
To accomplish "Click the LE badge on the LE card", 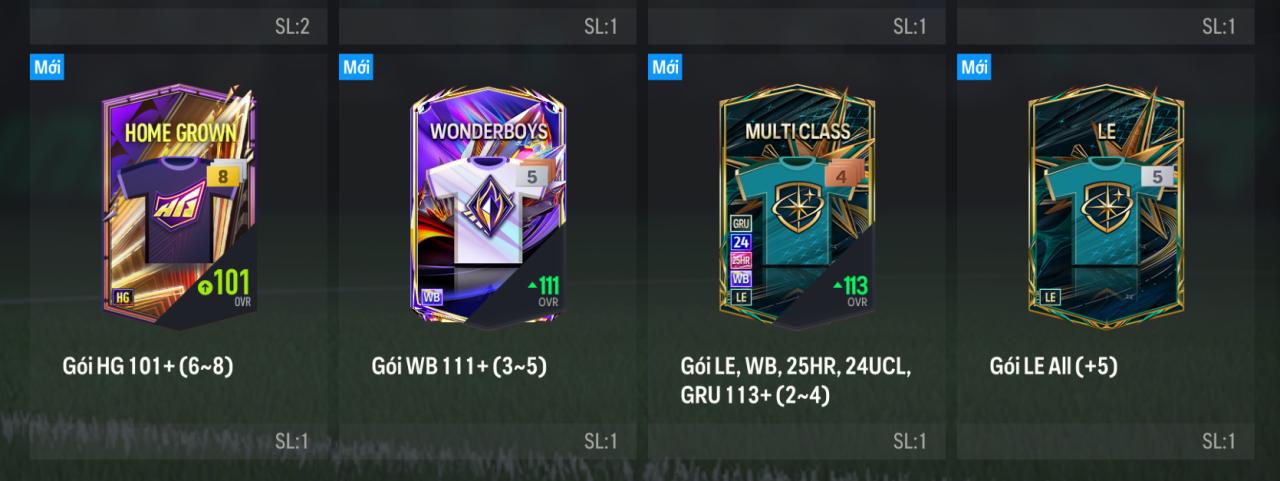I will [1050, 296].
